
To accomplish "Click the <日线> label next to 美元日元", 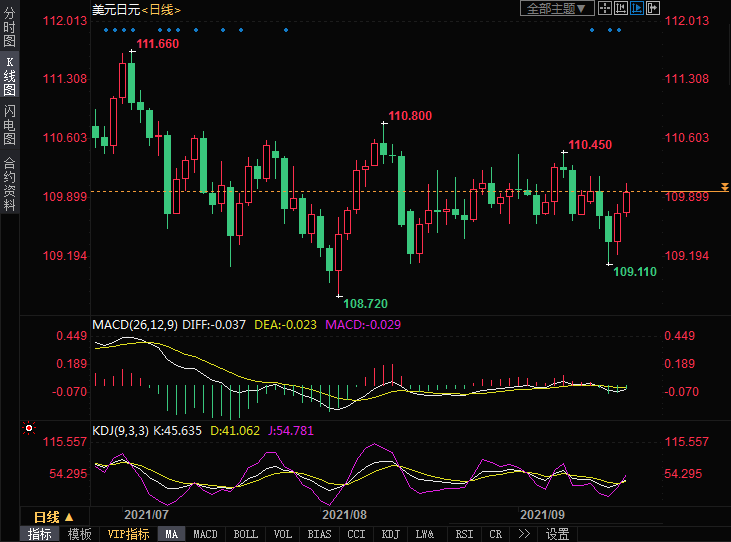I will [161, 9].
